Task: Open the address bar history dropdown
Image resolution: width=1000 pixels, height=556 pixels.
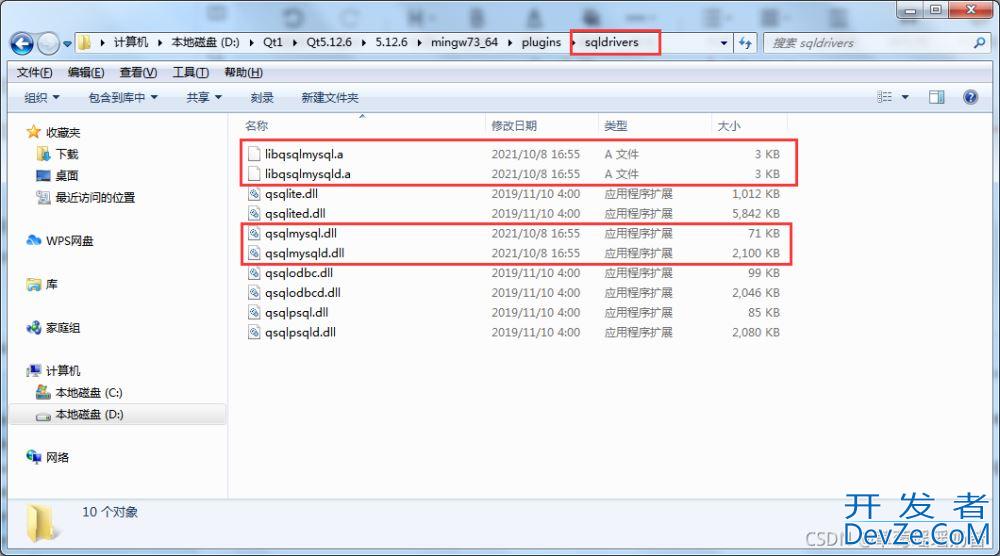Action: (x=724, y=43)
